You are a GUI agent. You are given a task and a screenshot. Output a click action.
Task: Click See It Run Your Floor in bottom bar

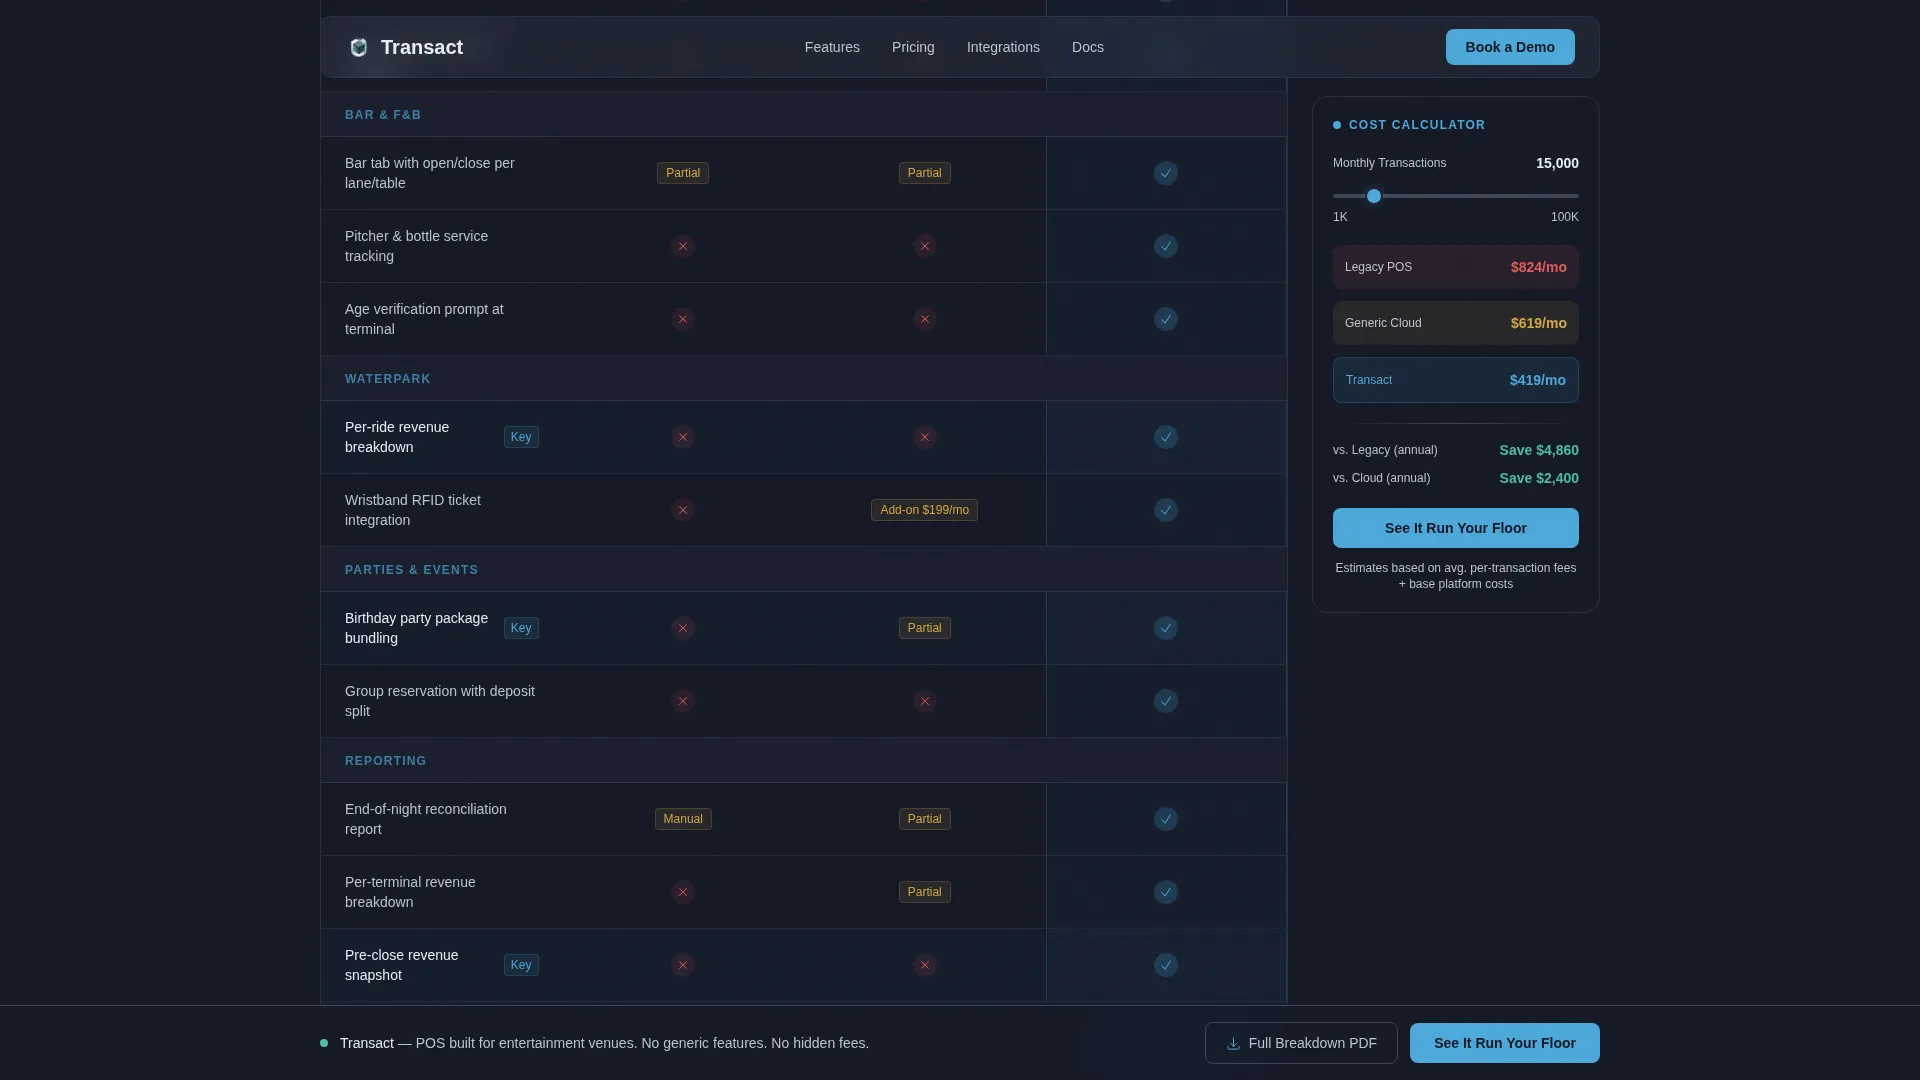[1505, 1043]
